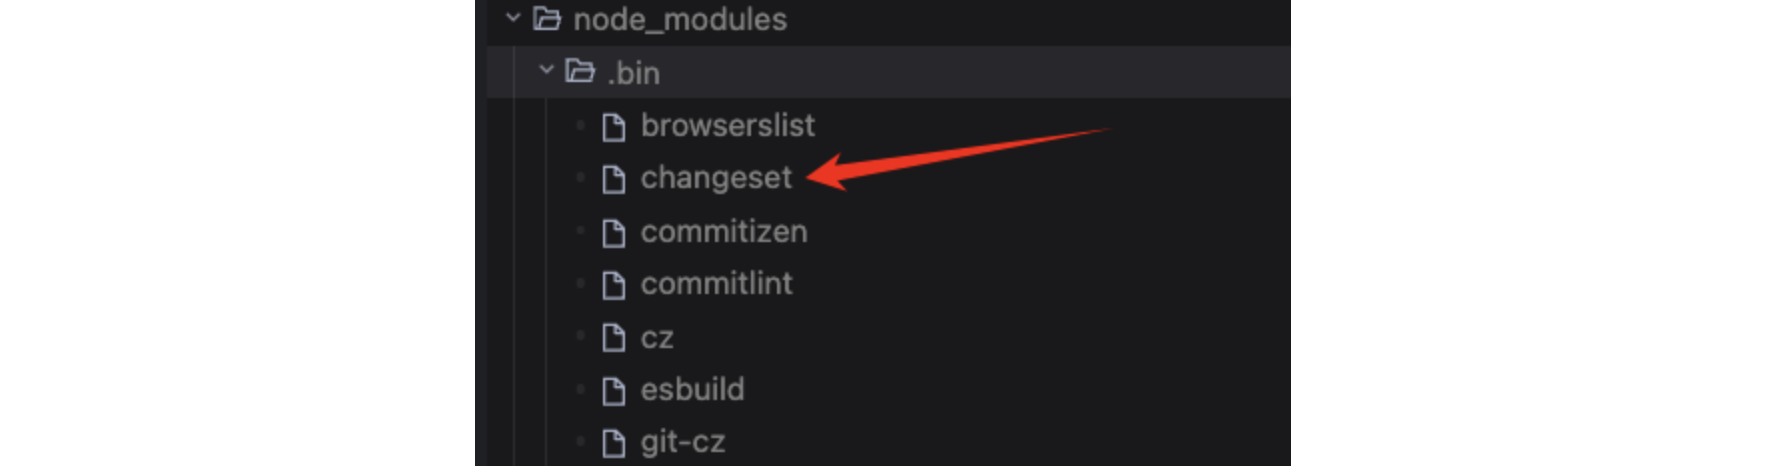Click the git-cz file icon
The image size is (1768, 466).
tap(614, 442)
